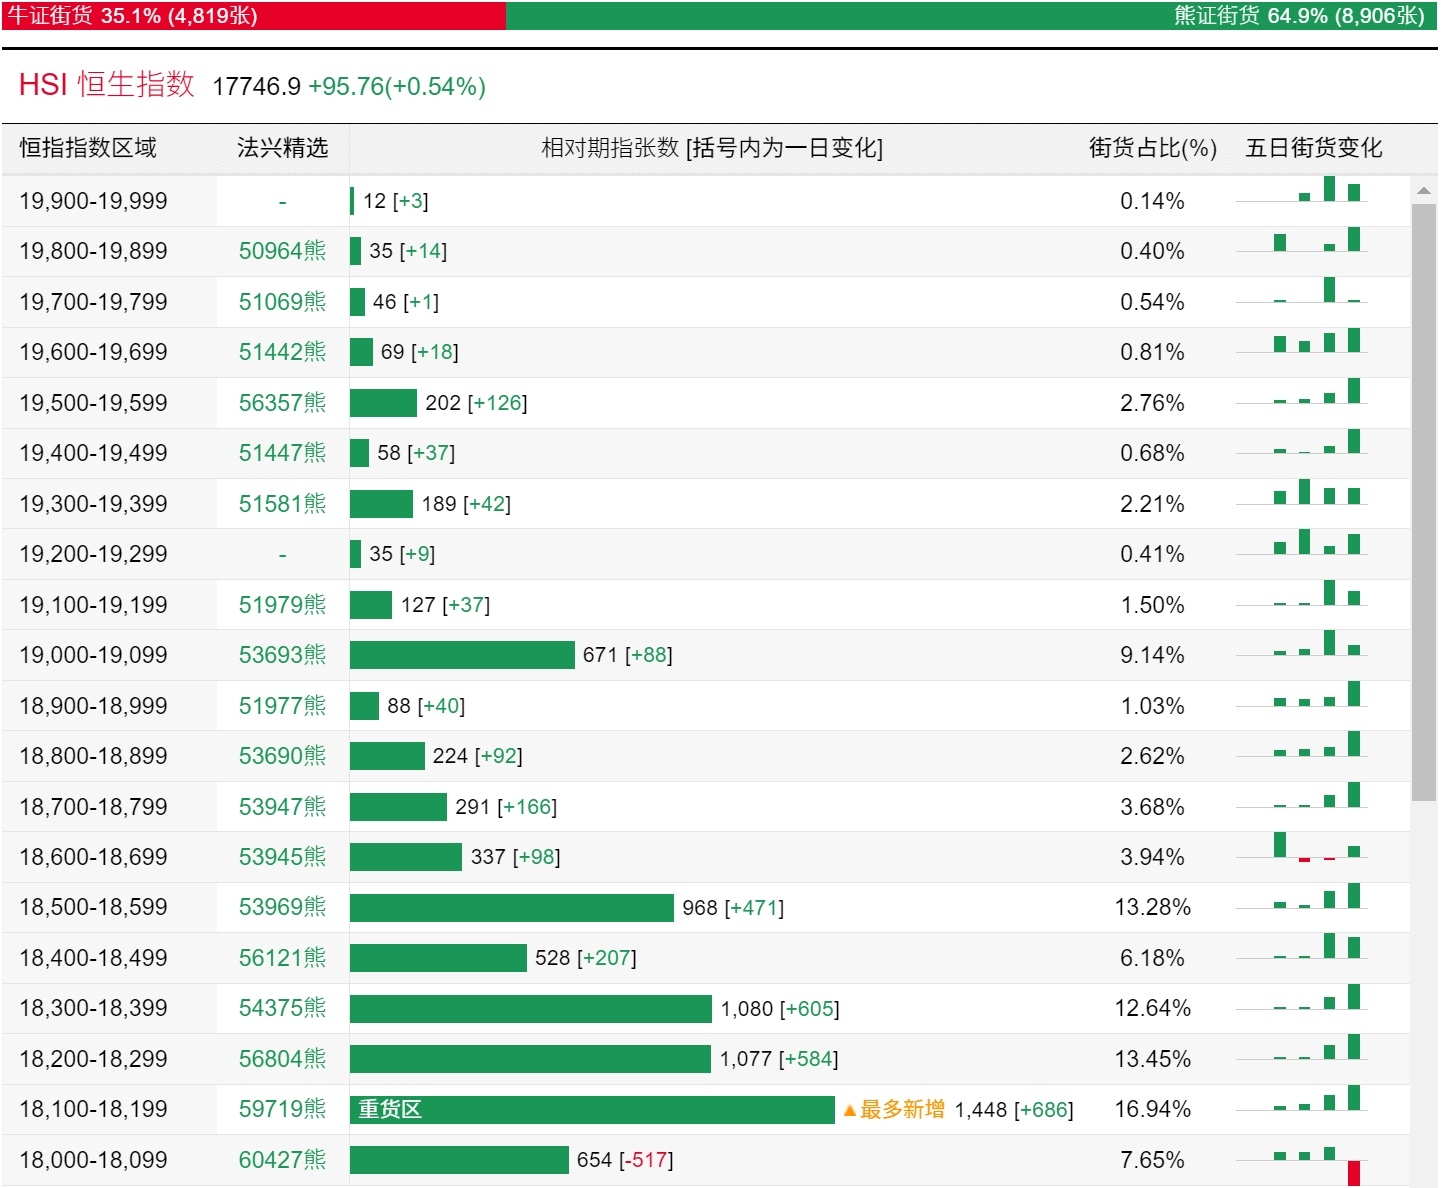Click the index value 17746.9
Image resolution: width=1441 pixels, height=1188 pixels.
coord(257,87)
